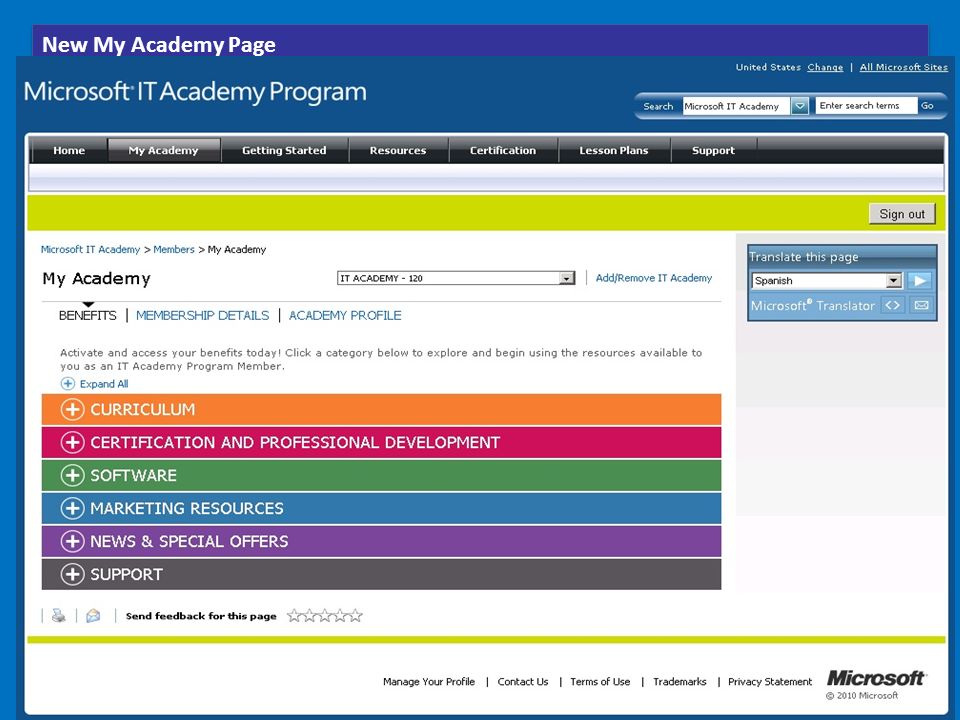The image size is (960, 720).
Task: Rate the page with the third star
Action: (324, 615)
